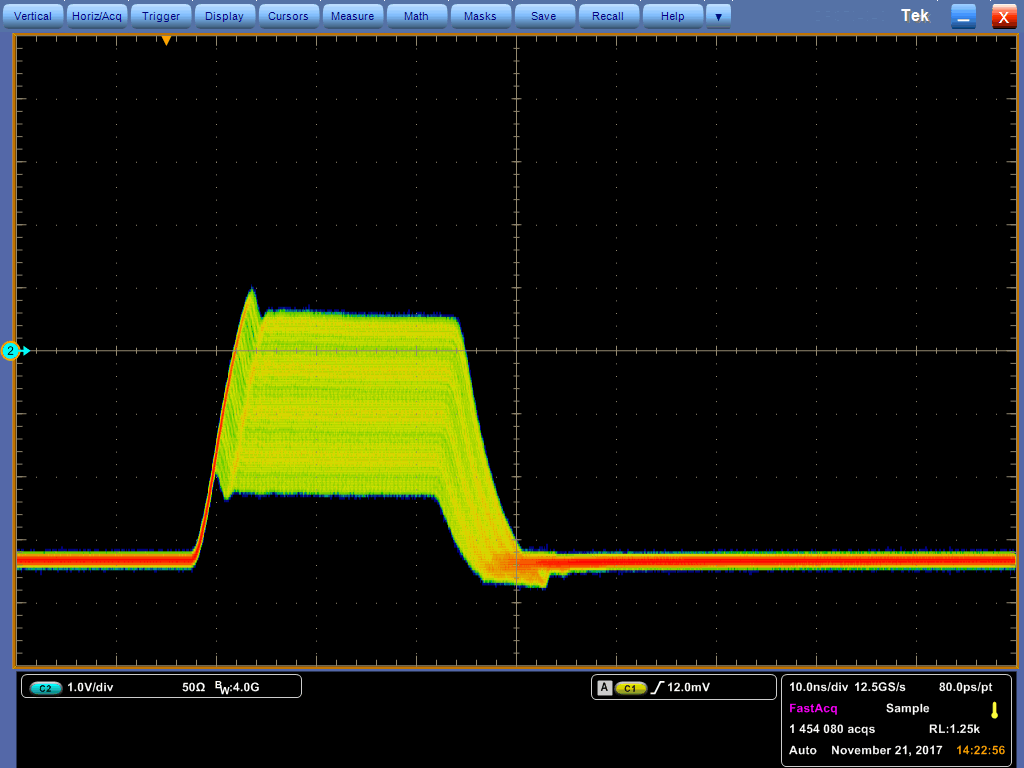The height and width of the screenshot is (768, 1024).
Task: Expand the menu bar dropdown arrow
Action: pyautogui.click(x=717, y=16)
